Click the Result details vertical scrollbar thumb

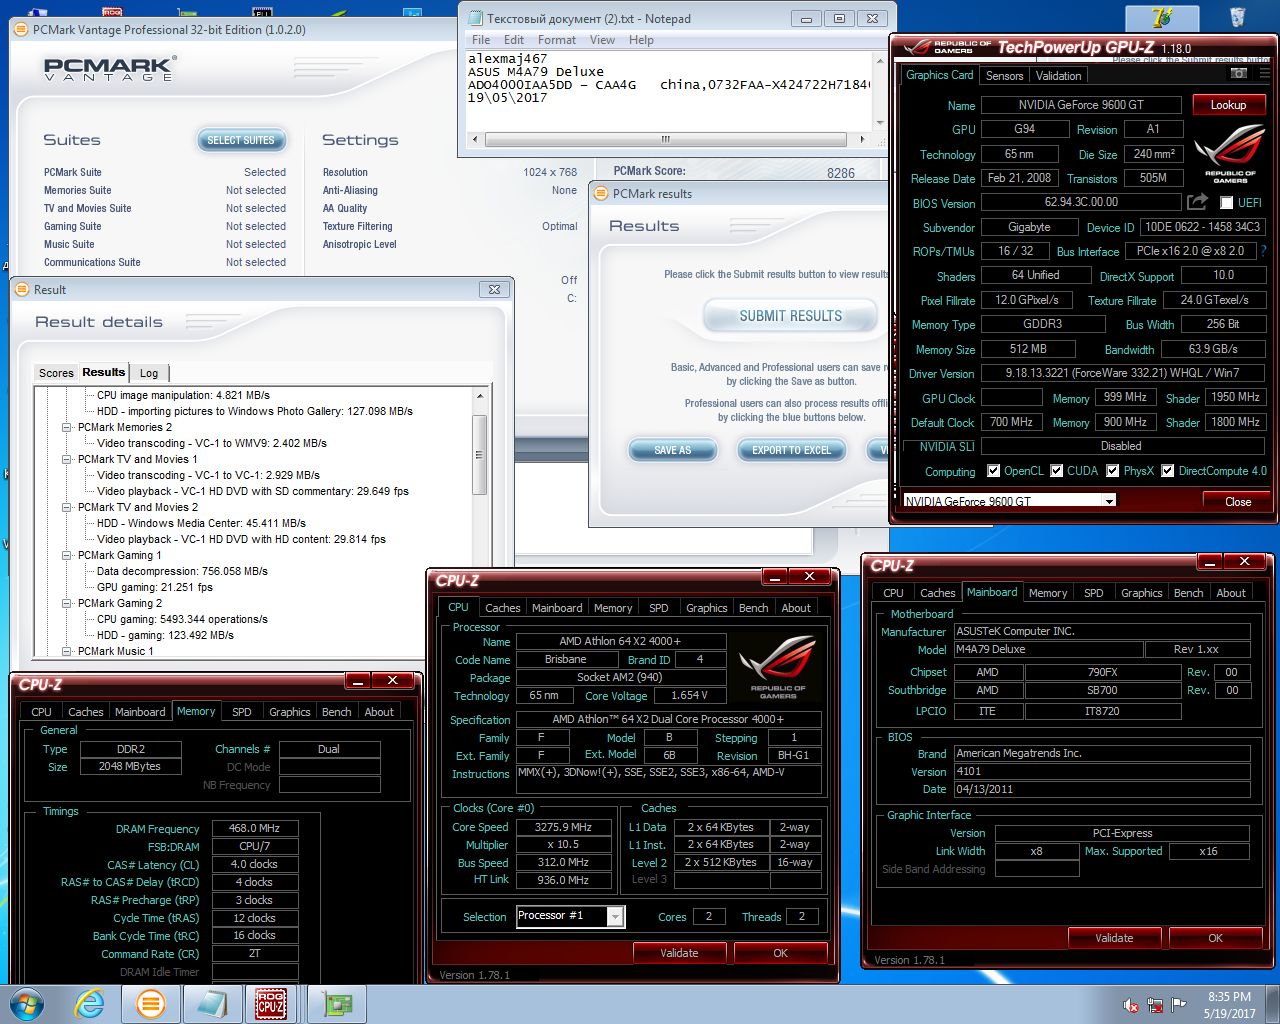(x=480, y=454)
